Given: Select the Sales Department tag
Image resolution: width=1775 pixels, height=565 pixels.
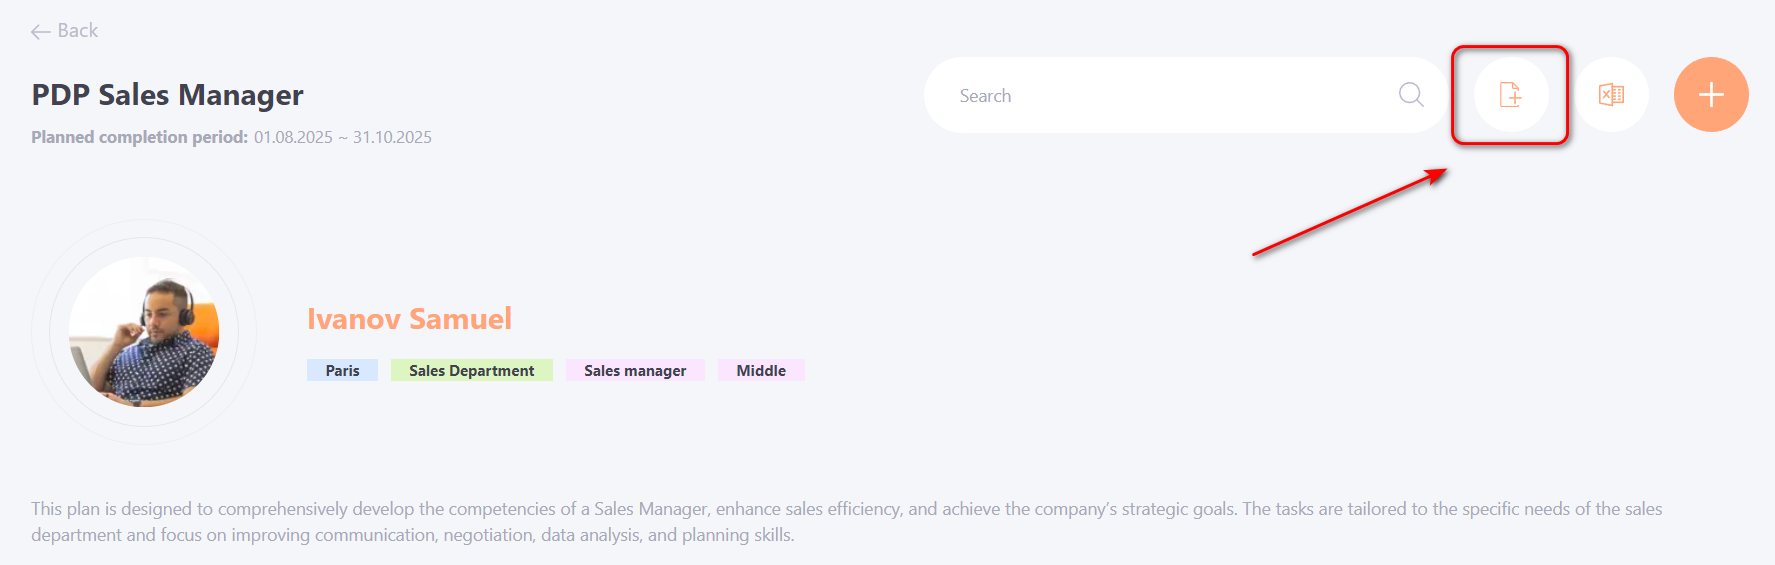Looking at the screenshot, I should [x=471, y=371].
